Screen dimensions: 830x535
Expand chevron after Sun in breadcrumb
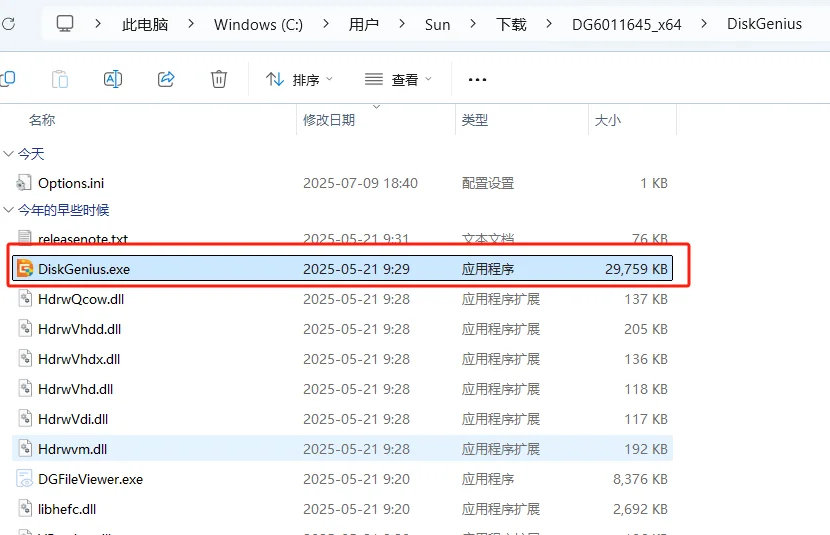[x=473, y=24]
